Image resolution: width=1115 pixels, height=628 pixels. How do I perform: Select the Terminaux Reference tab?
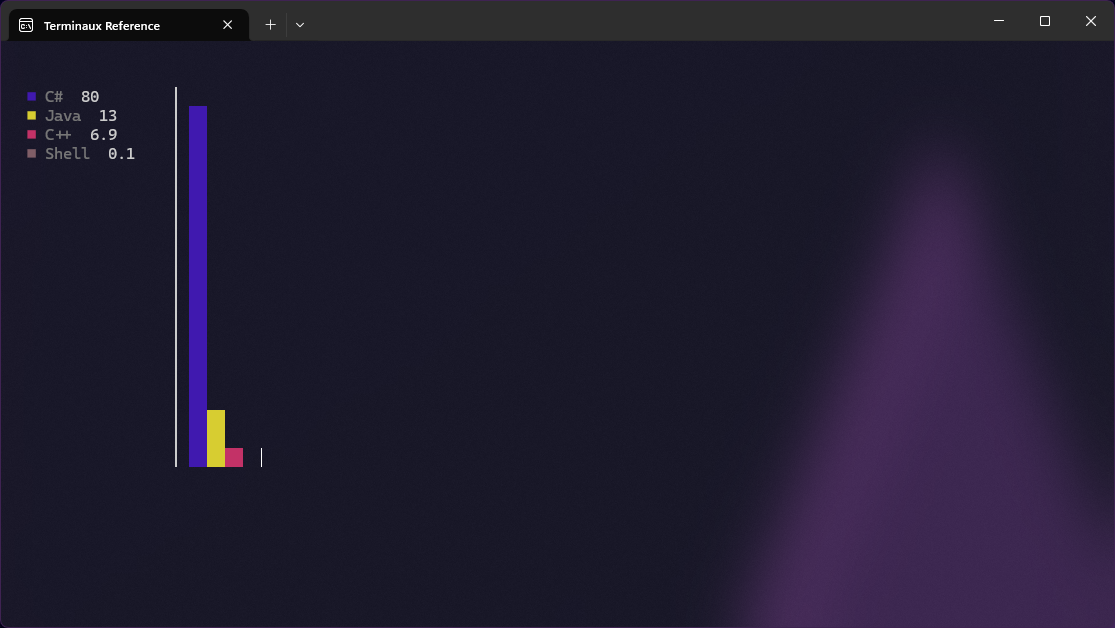pyautogui.click(x=110, y=26)
